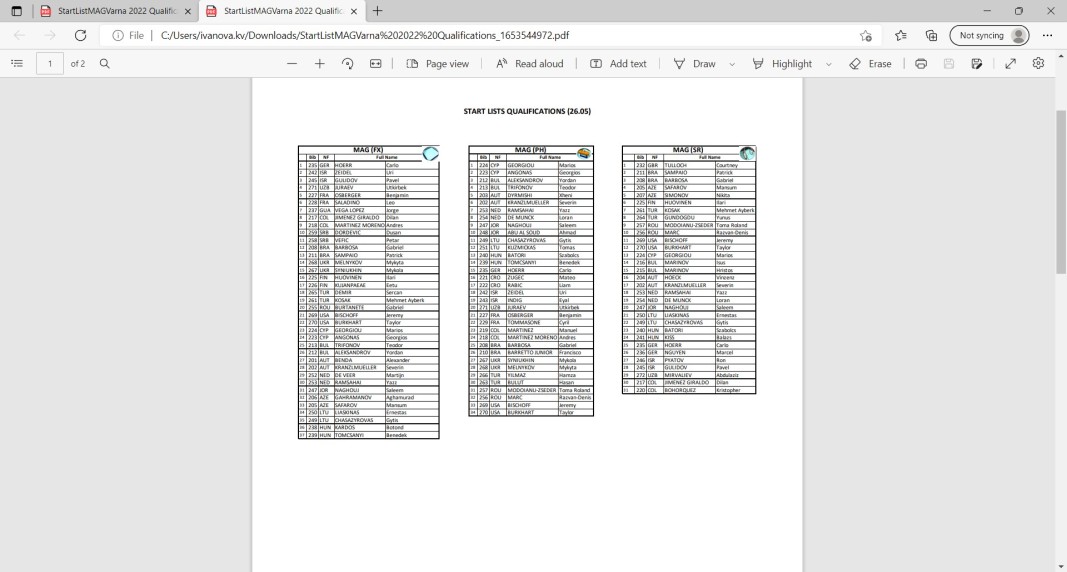Click the page number input field

49,64
